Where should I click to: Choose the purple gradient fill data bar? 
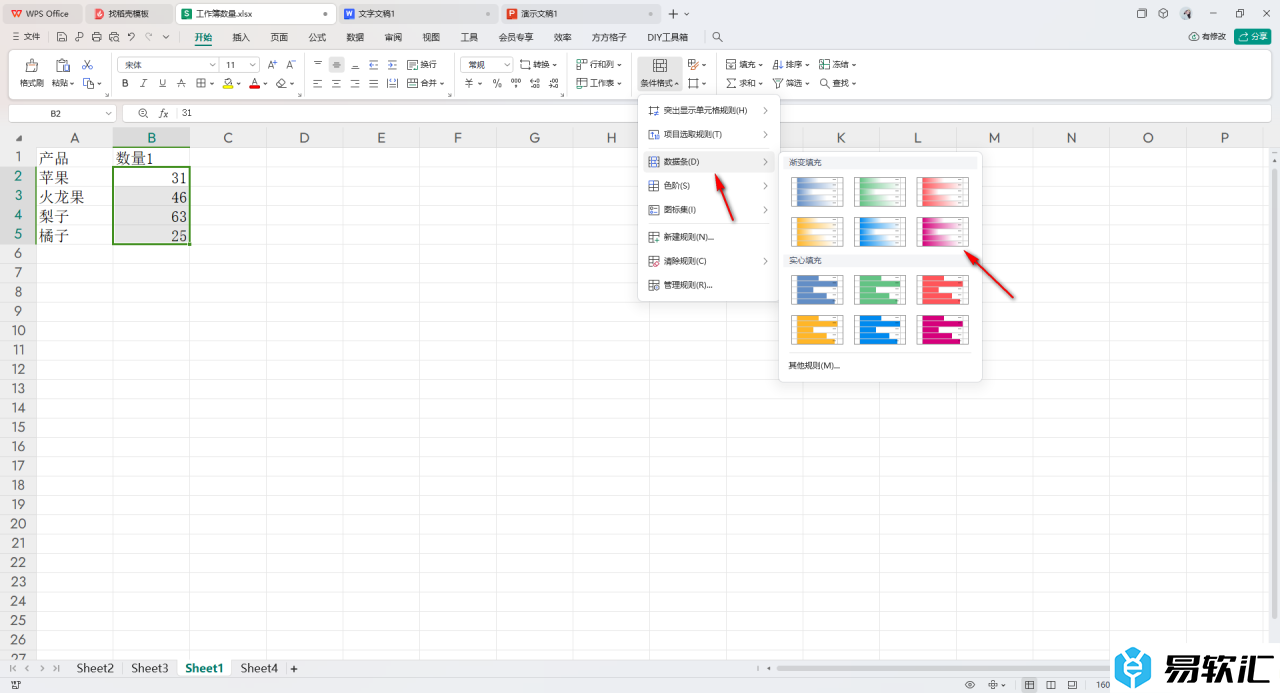pyautogui.click(x=943, y=231)
